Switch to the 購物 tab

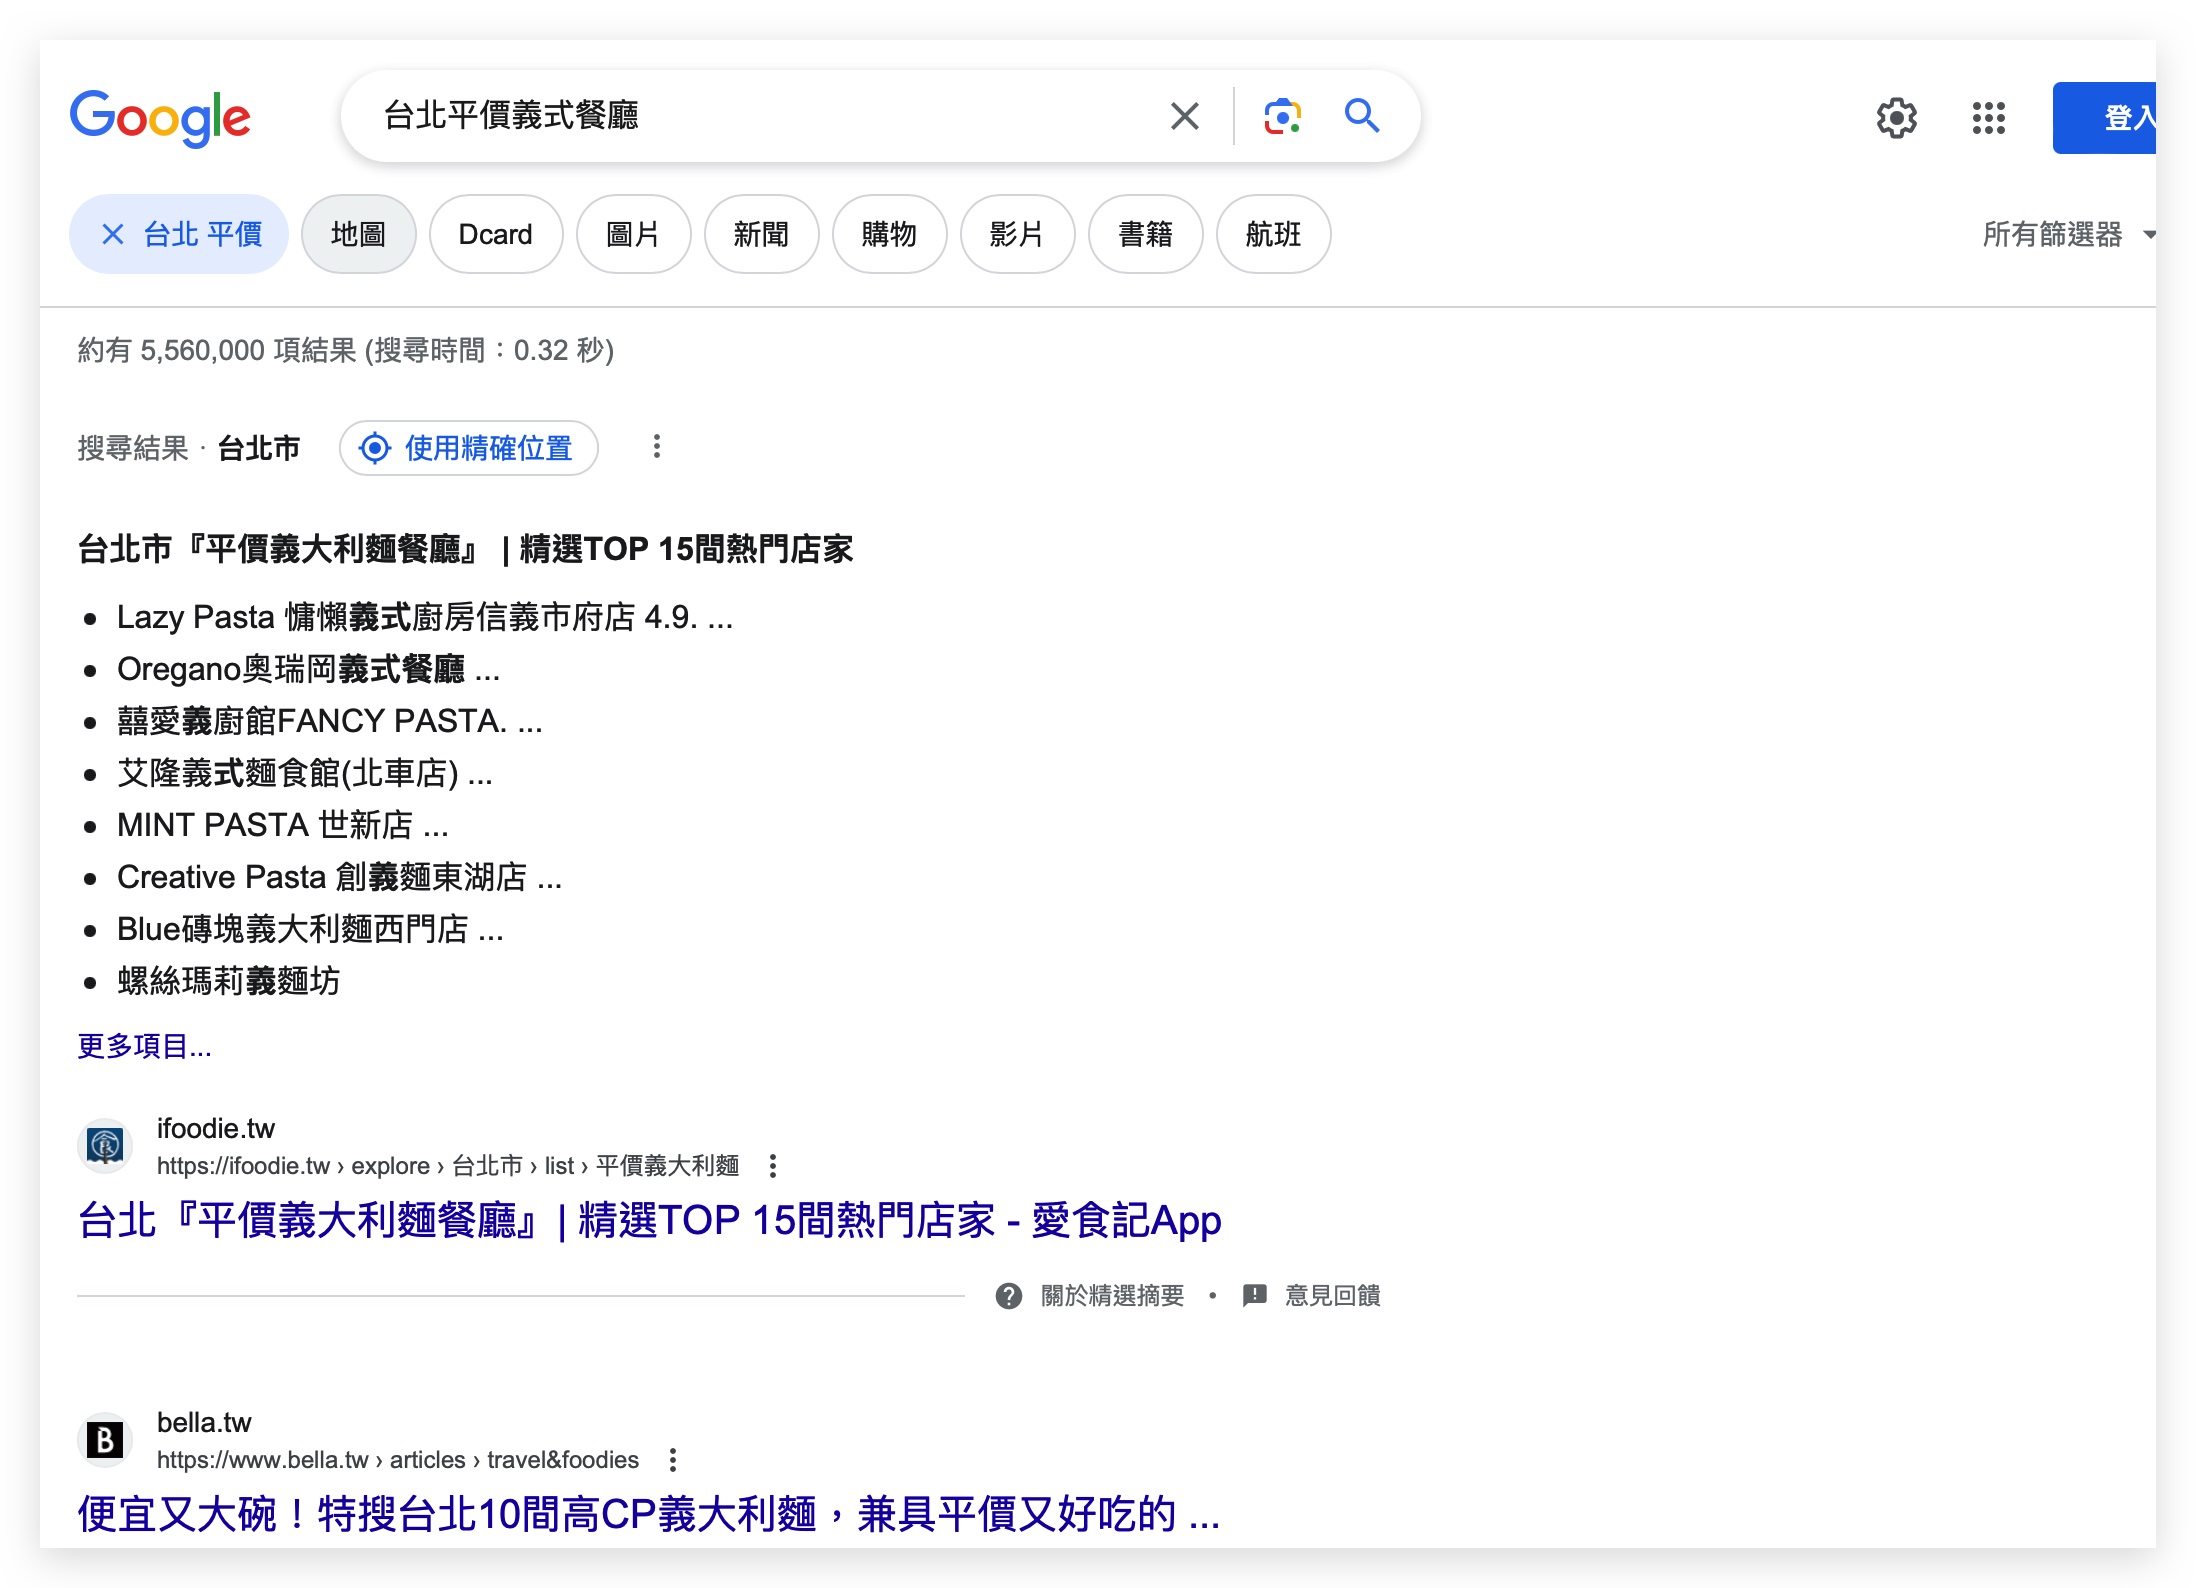pos(889,234)
